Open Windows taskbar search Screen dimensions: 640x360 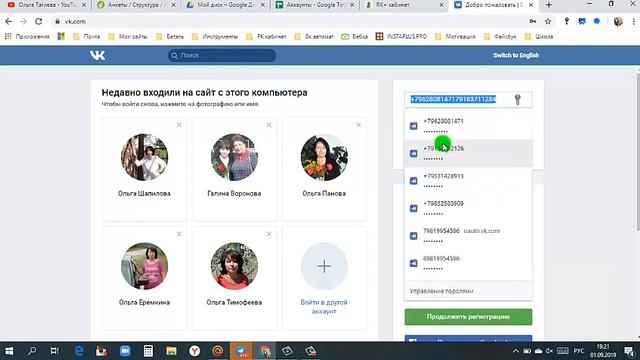(x=32, y=351)
